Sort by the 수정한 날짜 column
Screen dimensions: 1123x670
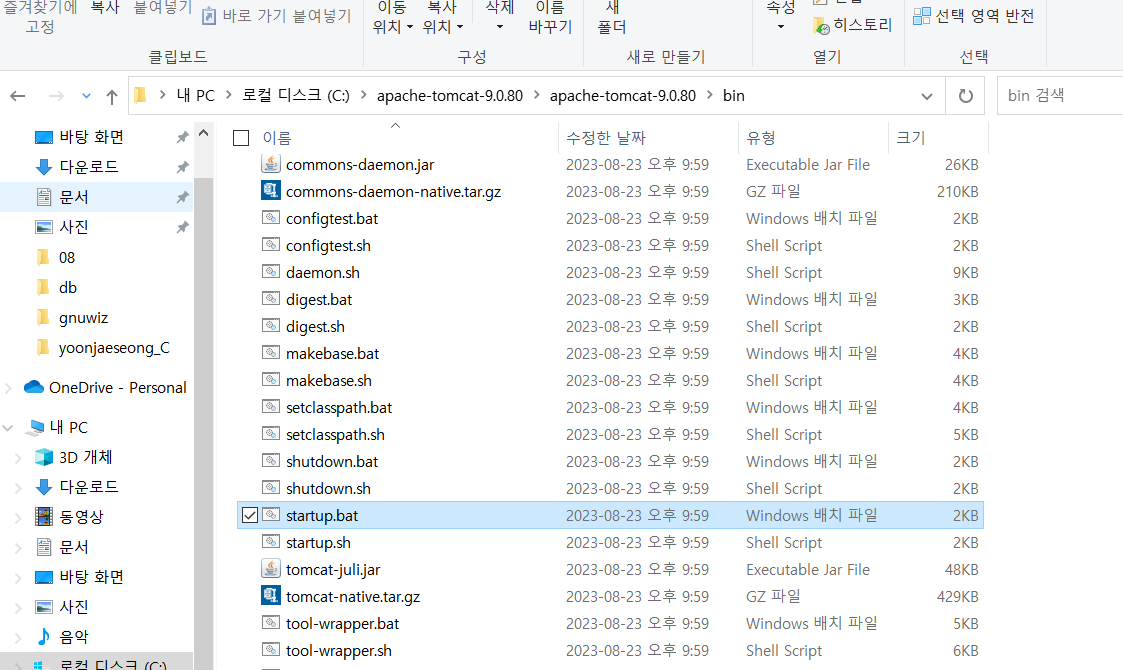pyautogui.click(x=606, y=138)
